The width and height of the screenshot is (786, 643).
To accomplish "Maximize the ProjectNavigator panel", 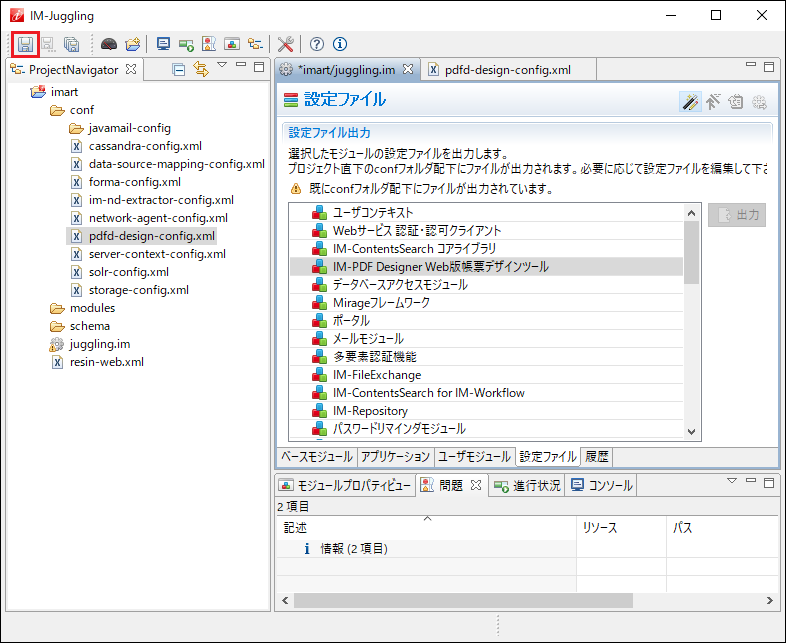I will 259,67.
